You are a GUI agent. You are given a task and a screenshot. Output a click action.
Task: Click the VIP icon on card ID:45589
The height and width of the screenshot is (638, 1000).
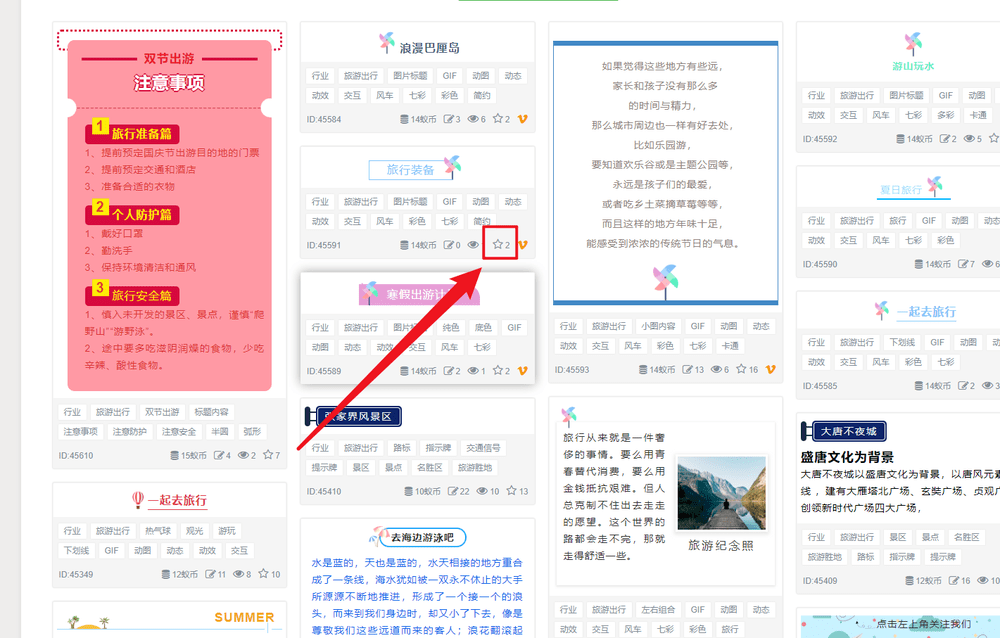522,371
